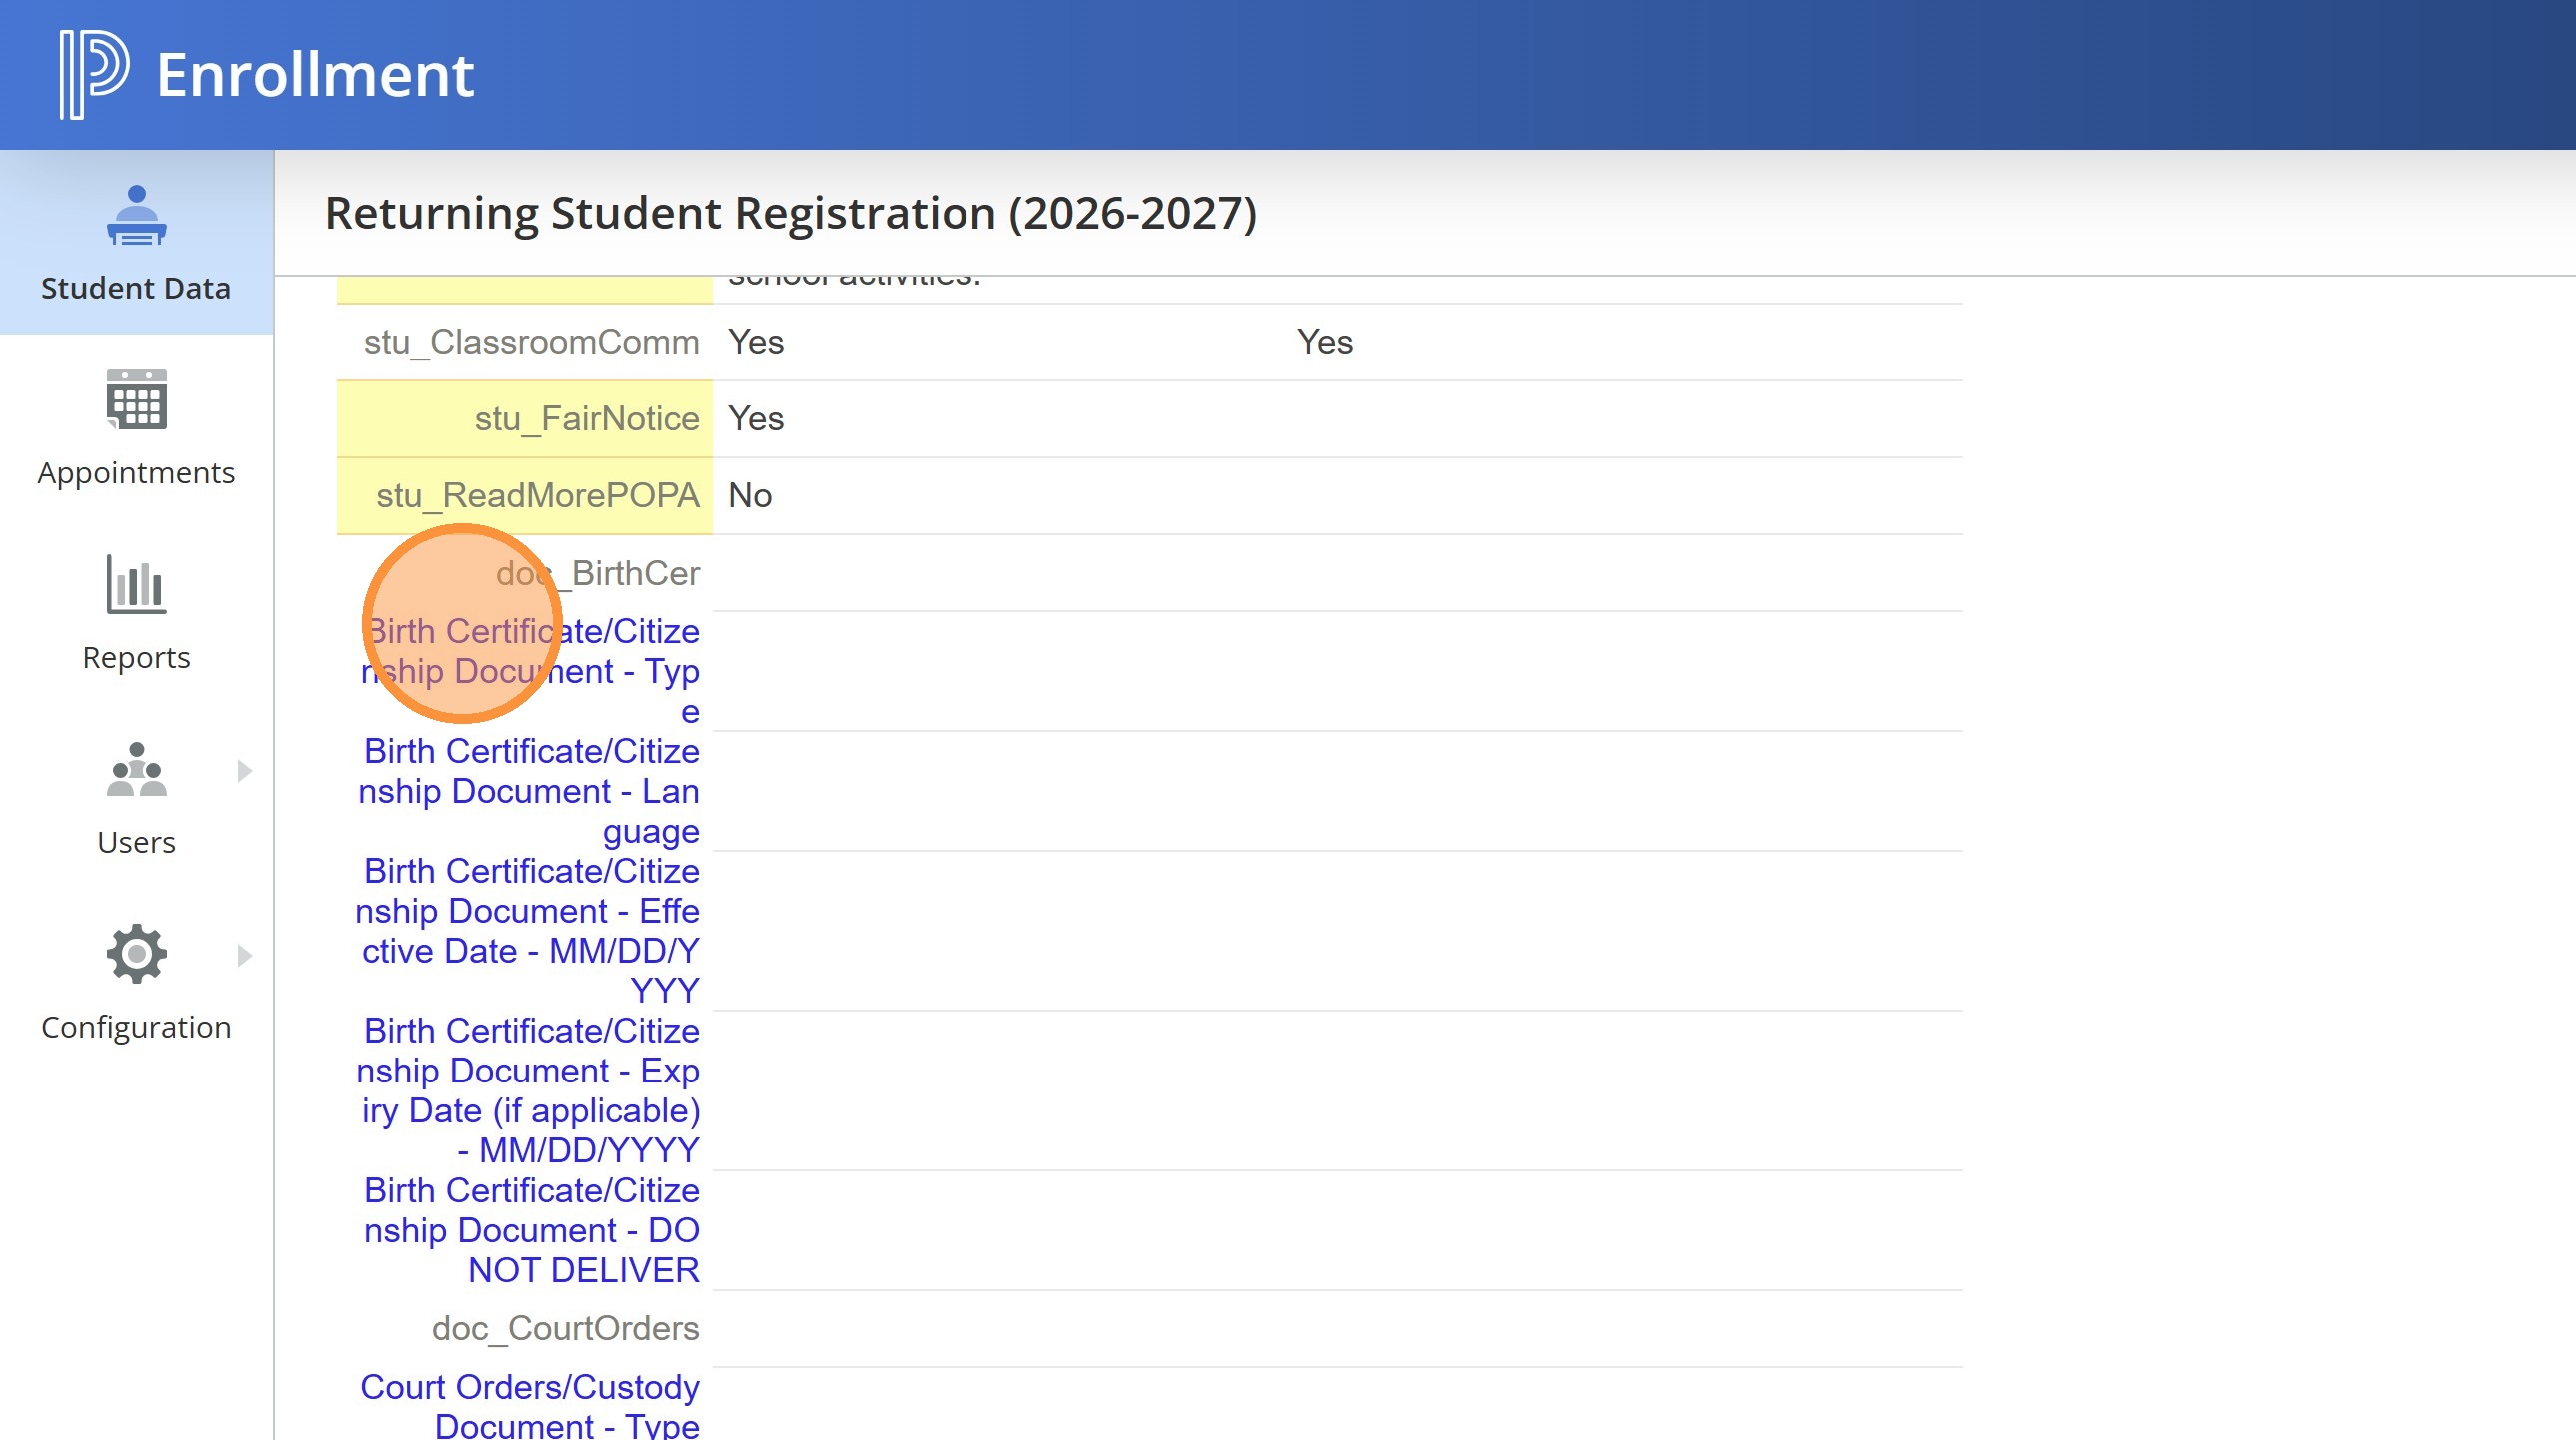The width and height of the screenshot is (2576, 1440).
Task: Open Birth Certificate Document - Language link
Action: (530, 791)
